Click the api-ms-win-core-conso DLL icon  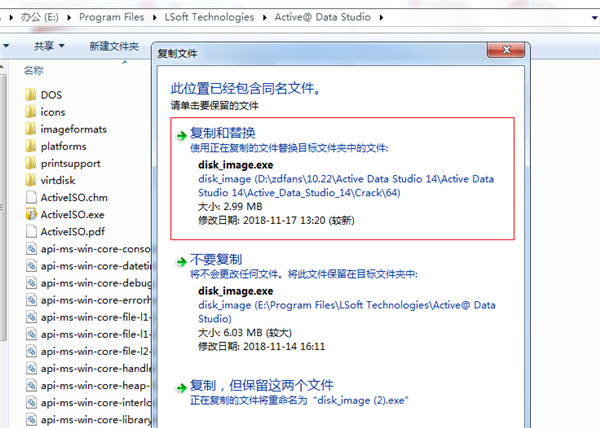31,249
